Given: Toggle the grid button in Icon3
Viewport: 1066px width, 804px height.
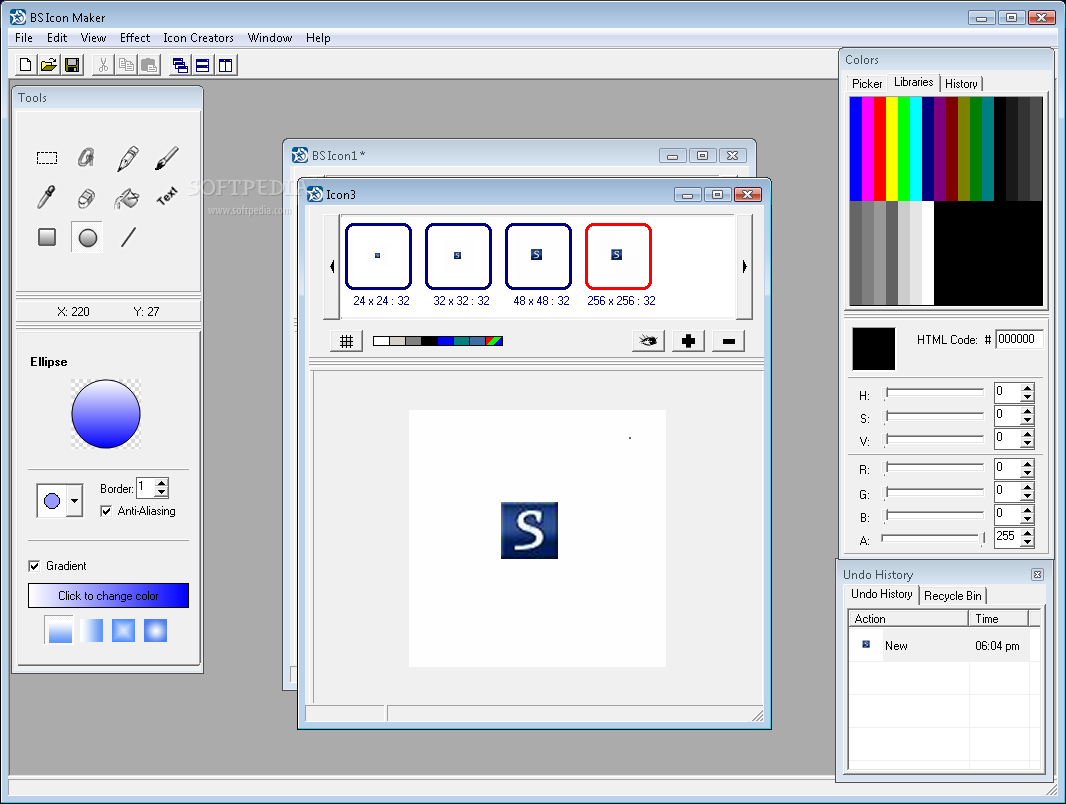Looking at the screenshot, I should [347, 341].
